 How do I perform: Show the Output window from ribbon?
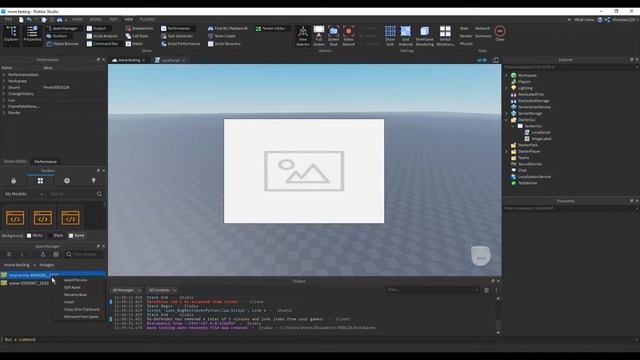[x=96, y=29]
